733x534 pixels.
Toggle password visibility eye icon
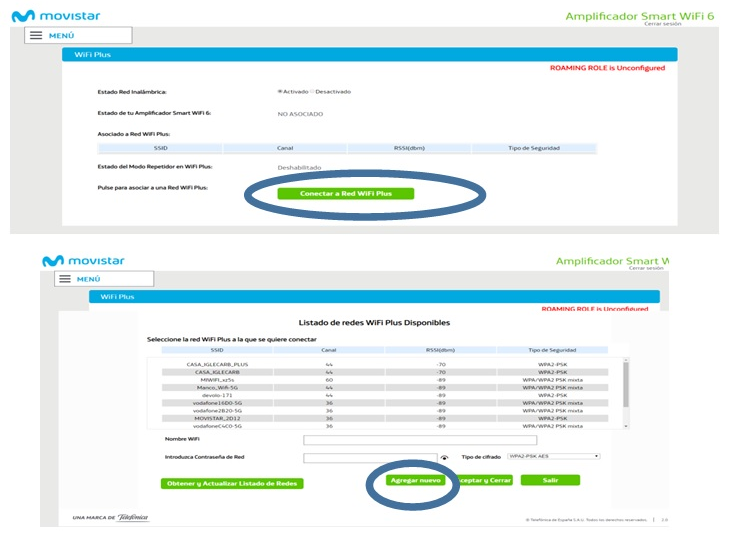[x=444, y=458]
